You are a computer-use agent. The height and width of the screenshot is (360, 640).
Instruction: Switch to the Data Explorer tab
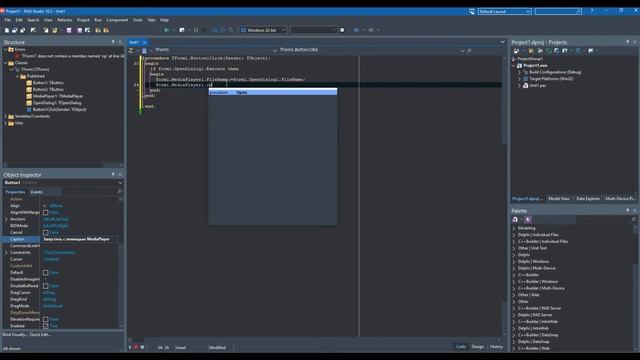pos(588,198)
